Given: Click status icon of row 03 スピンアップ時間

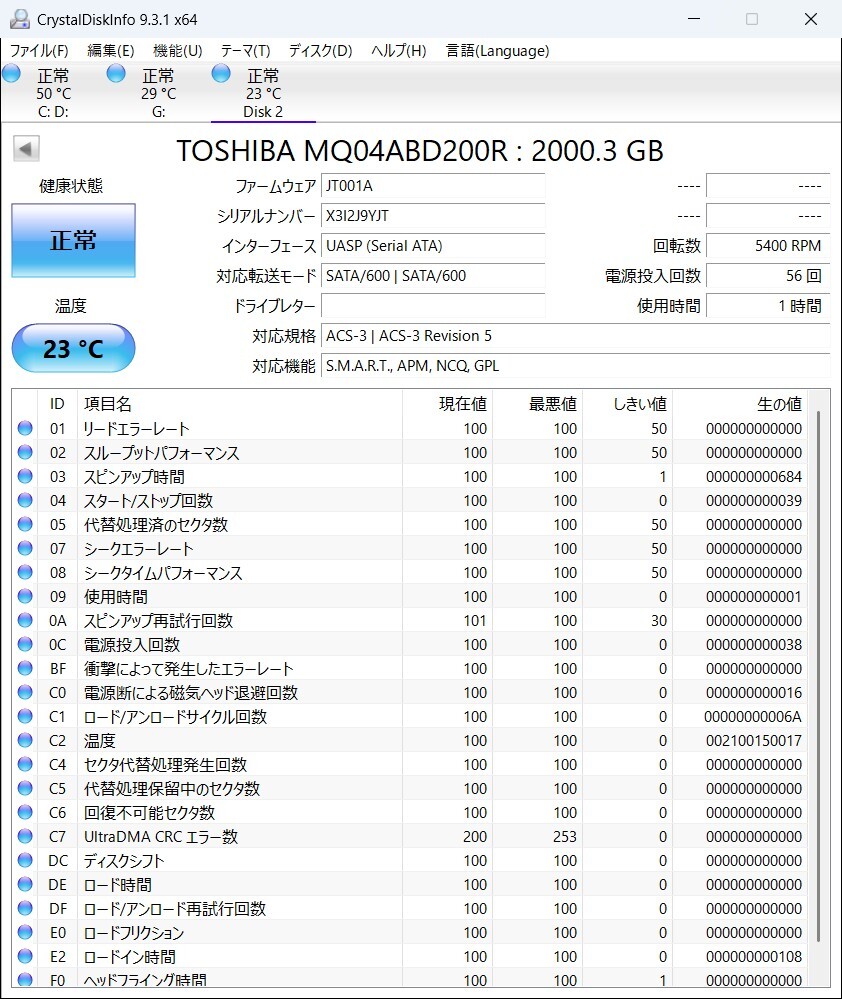Looking at the screenshot, I should coord(25,476).
